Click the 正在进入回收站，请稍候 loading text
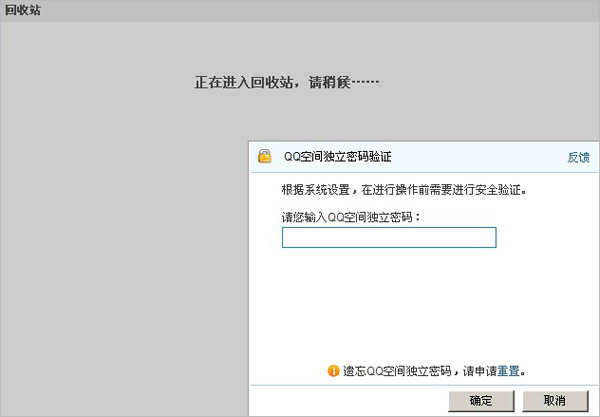Image resolution: width=600 pixels, height=417 pixels. coord(287,82)
